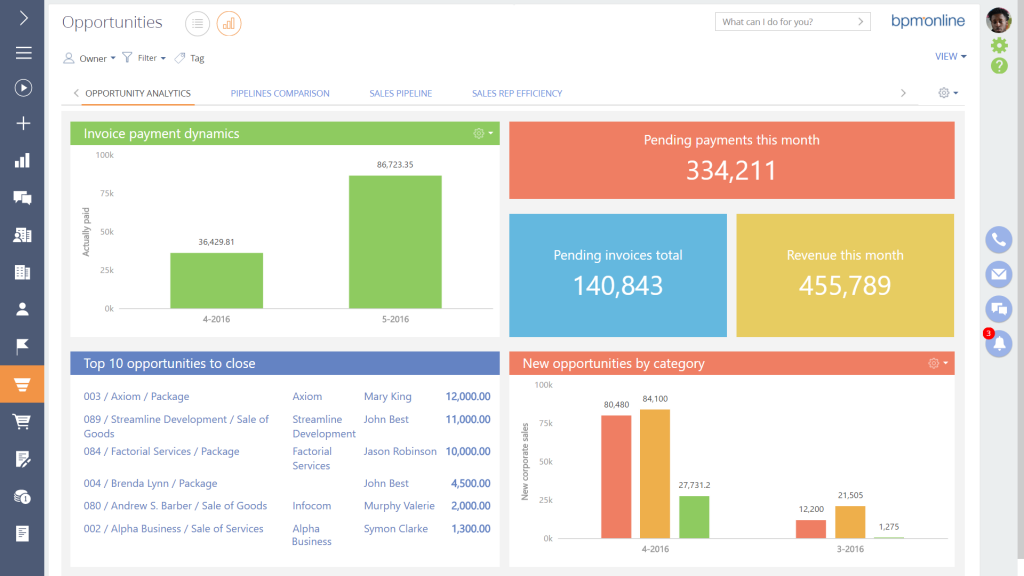Open the Orders shopping cart icon

(x=22, y=420)
